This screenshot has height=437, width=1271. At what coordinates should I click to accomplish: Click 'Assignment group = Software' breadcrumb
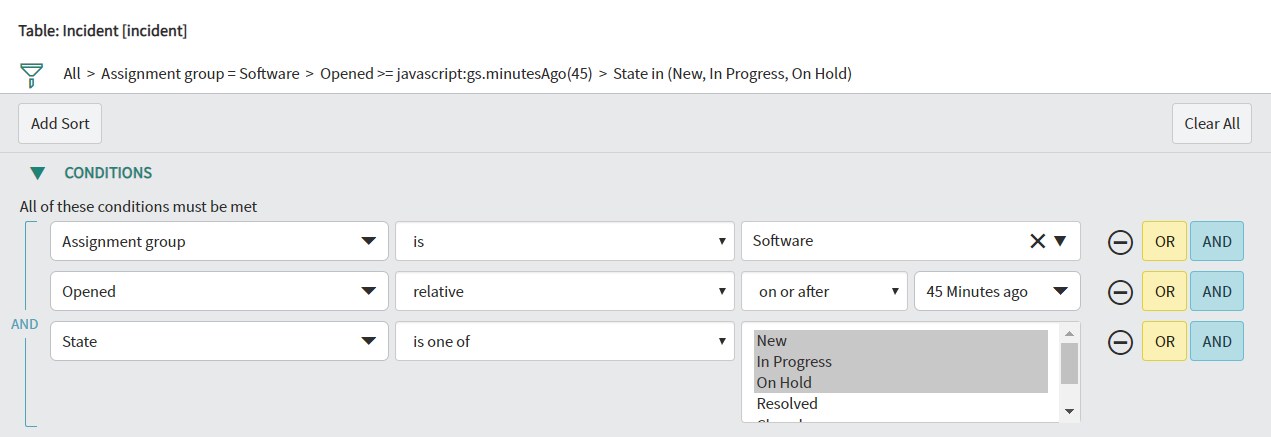200,74
